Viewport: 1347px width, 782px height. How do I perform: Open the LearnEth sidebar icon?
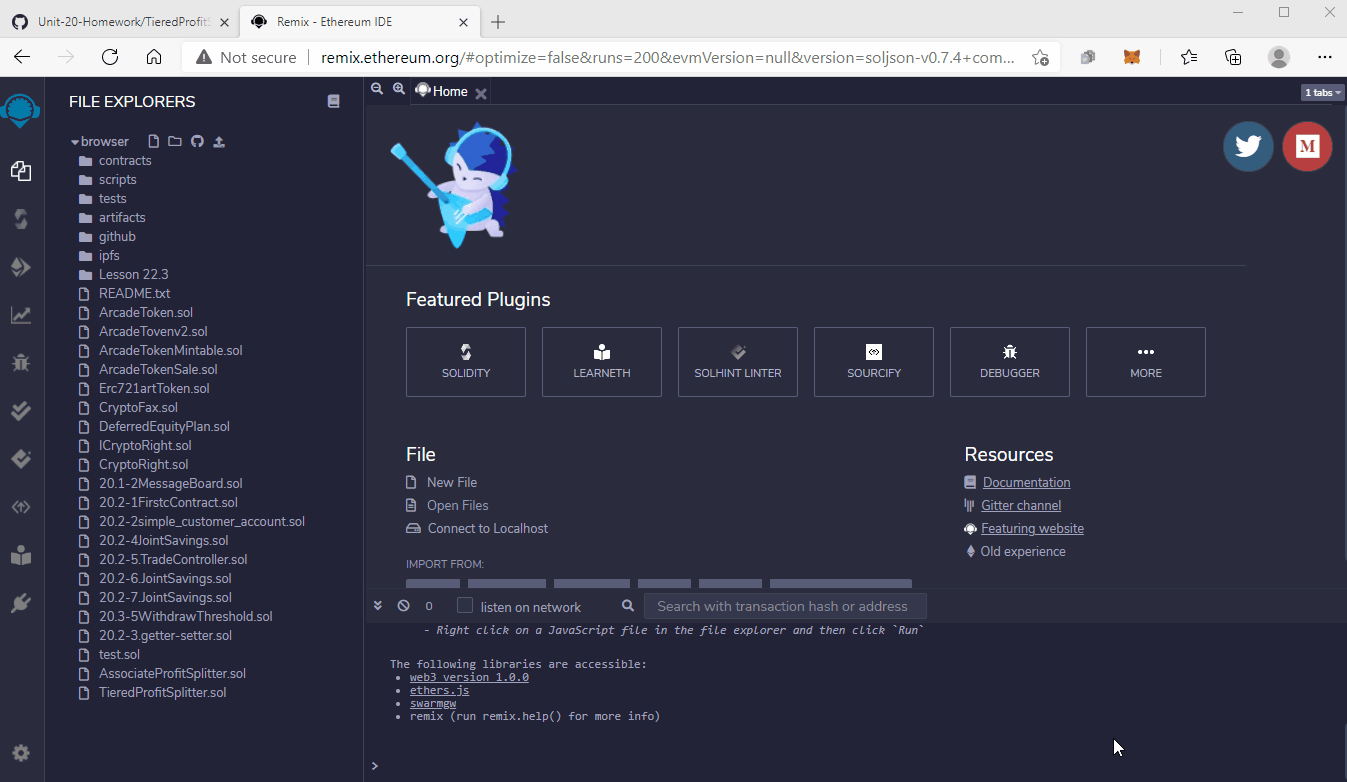tap(21, 555)
